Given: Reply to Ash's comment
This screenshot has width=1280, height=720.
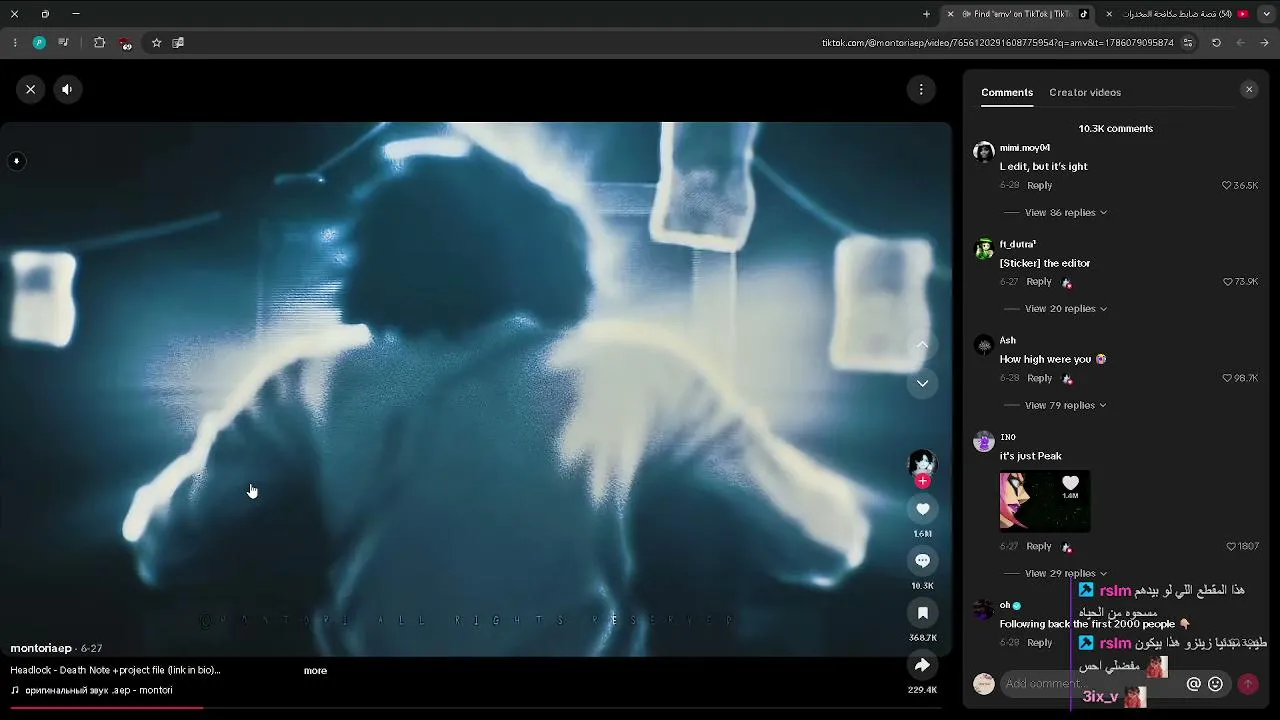Looking at the screenshot, I should click(x=1039, y=378).
